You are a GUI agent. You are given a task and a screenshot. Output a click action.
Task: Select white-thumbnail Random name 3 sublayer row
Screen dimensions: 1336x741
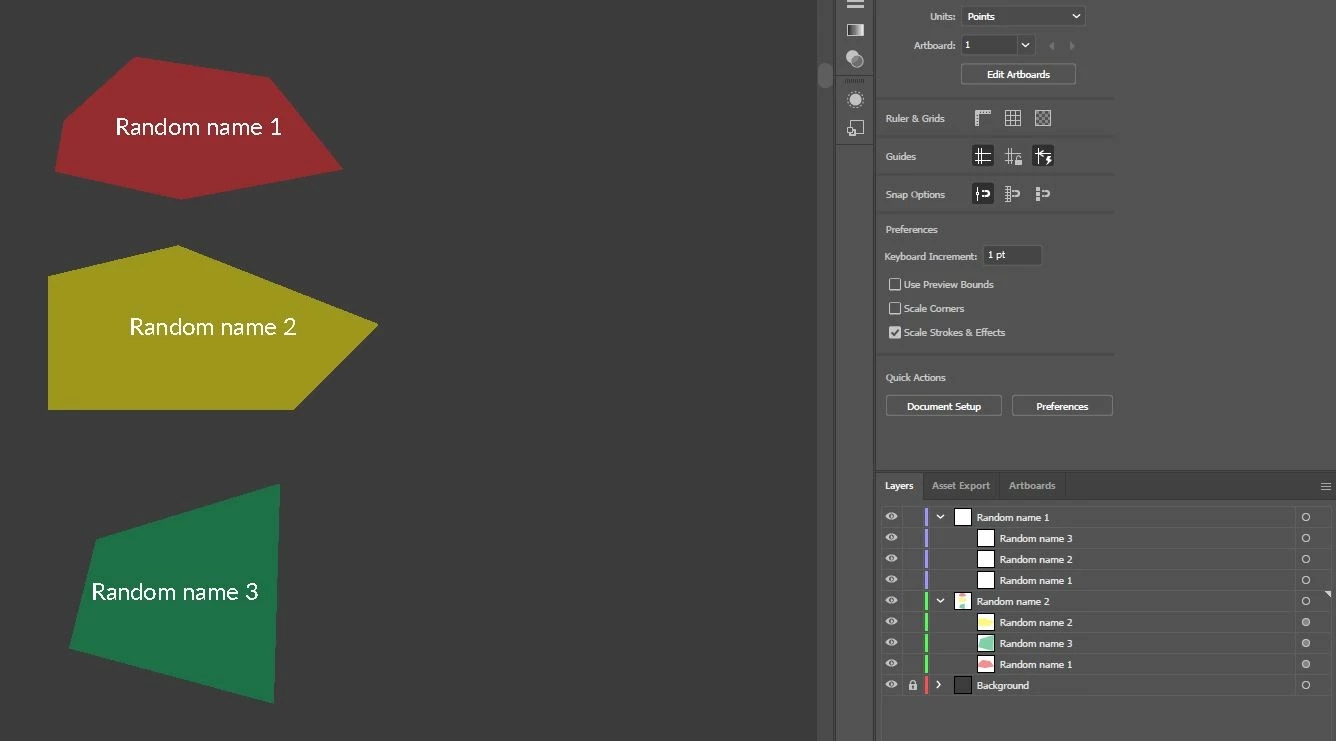tap(1105, 539)
